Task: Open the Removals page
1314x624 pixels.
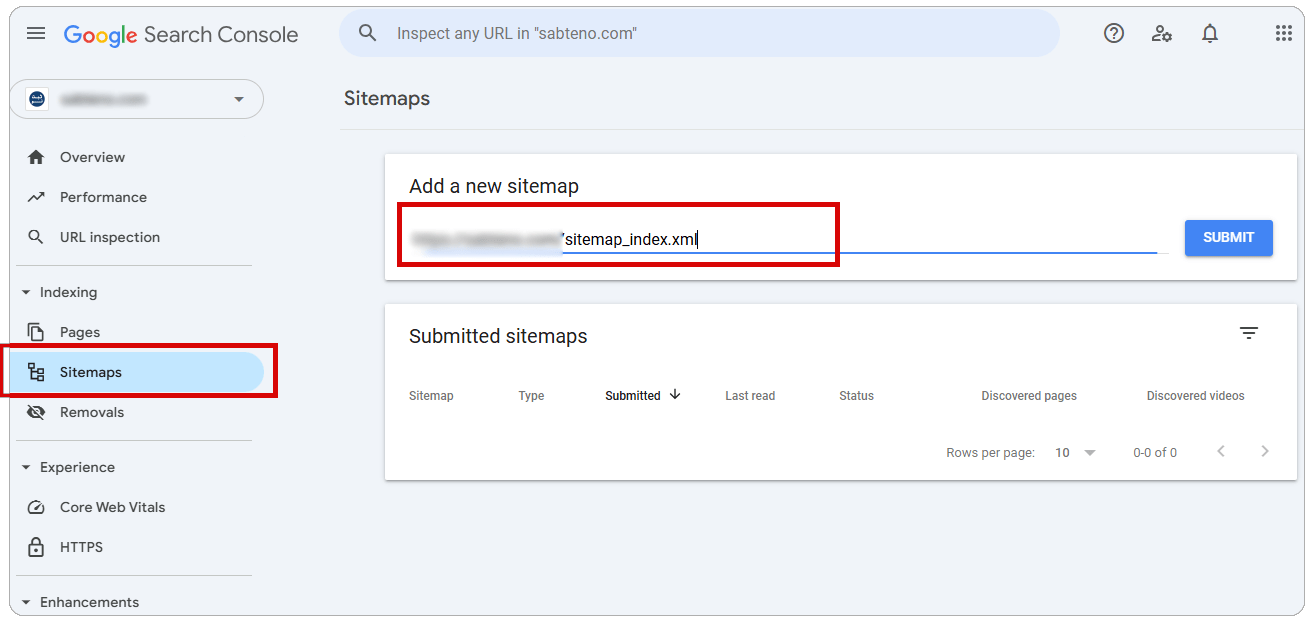Action: click(92, 413)
